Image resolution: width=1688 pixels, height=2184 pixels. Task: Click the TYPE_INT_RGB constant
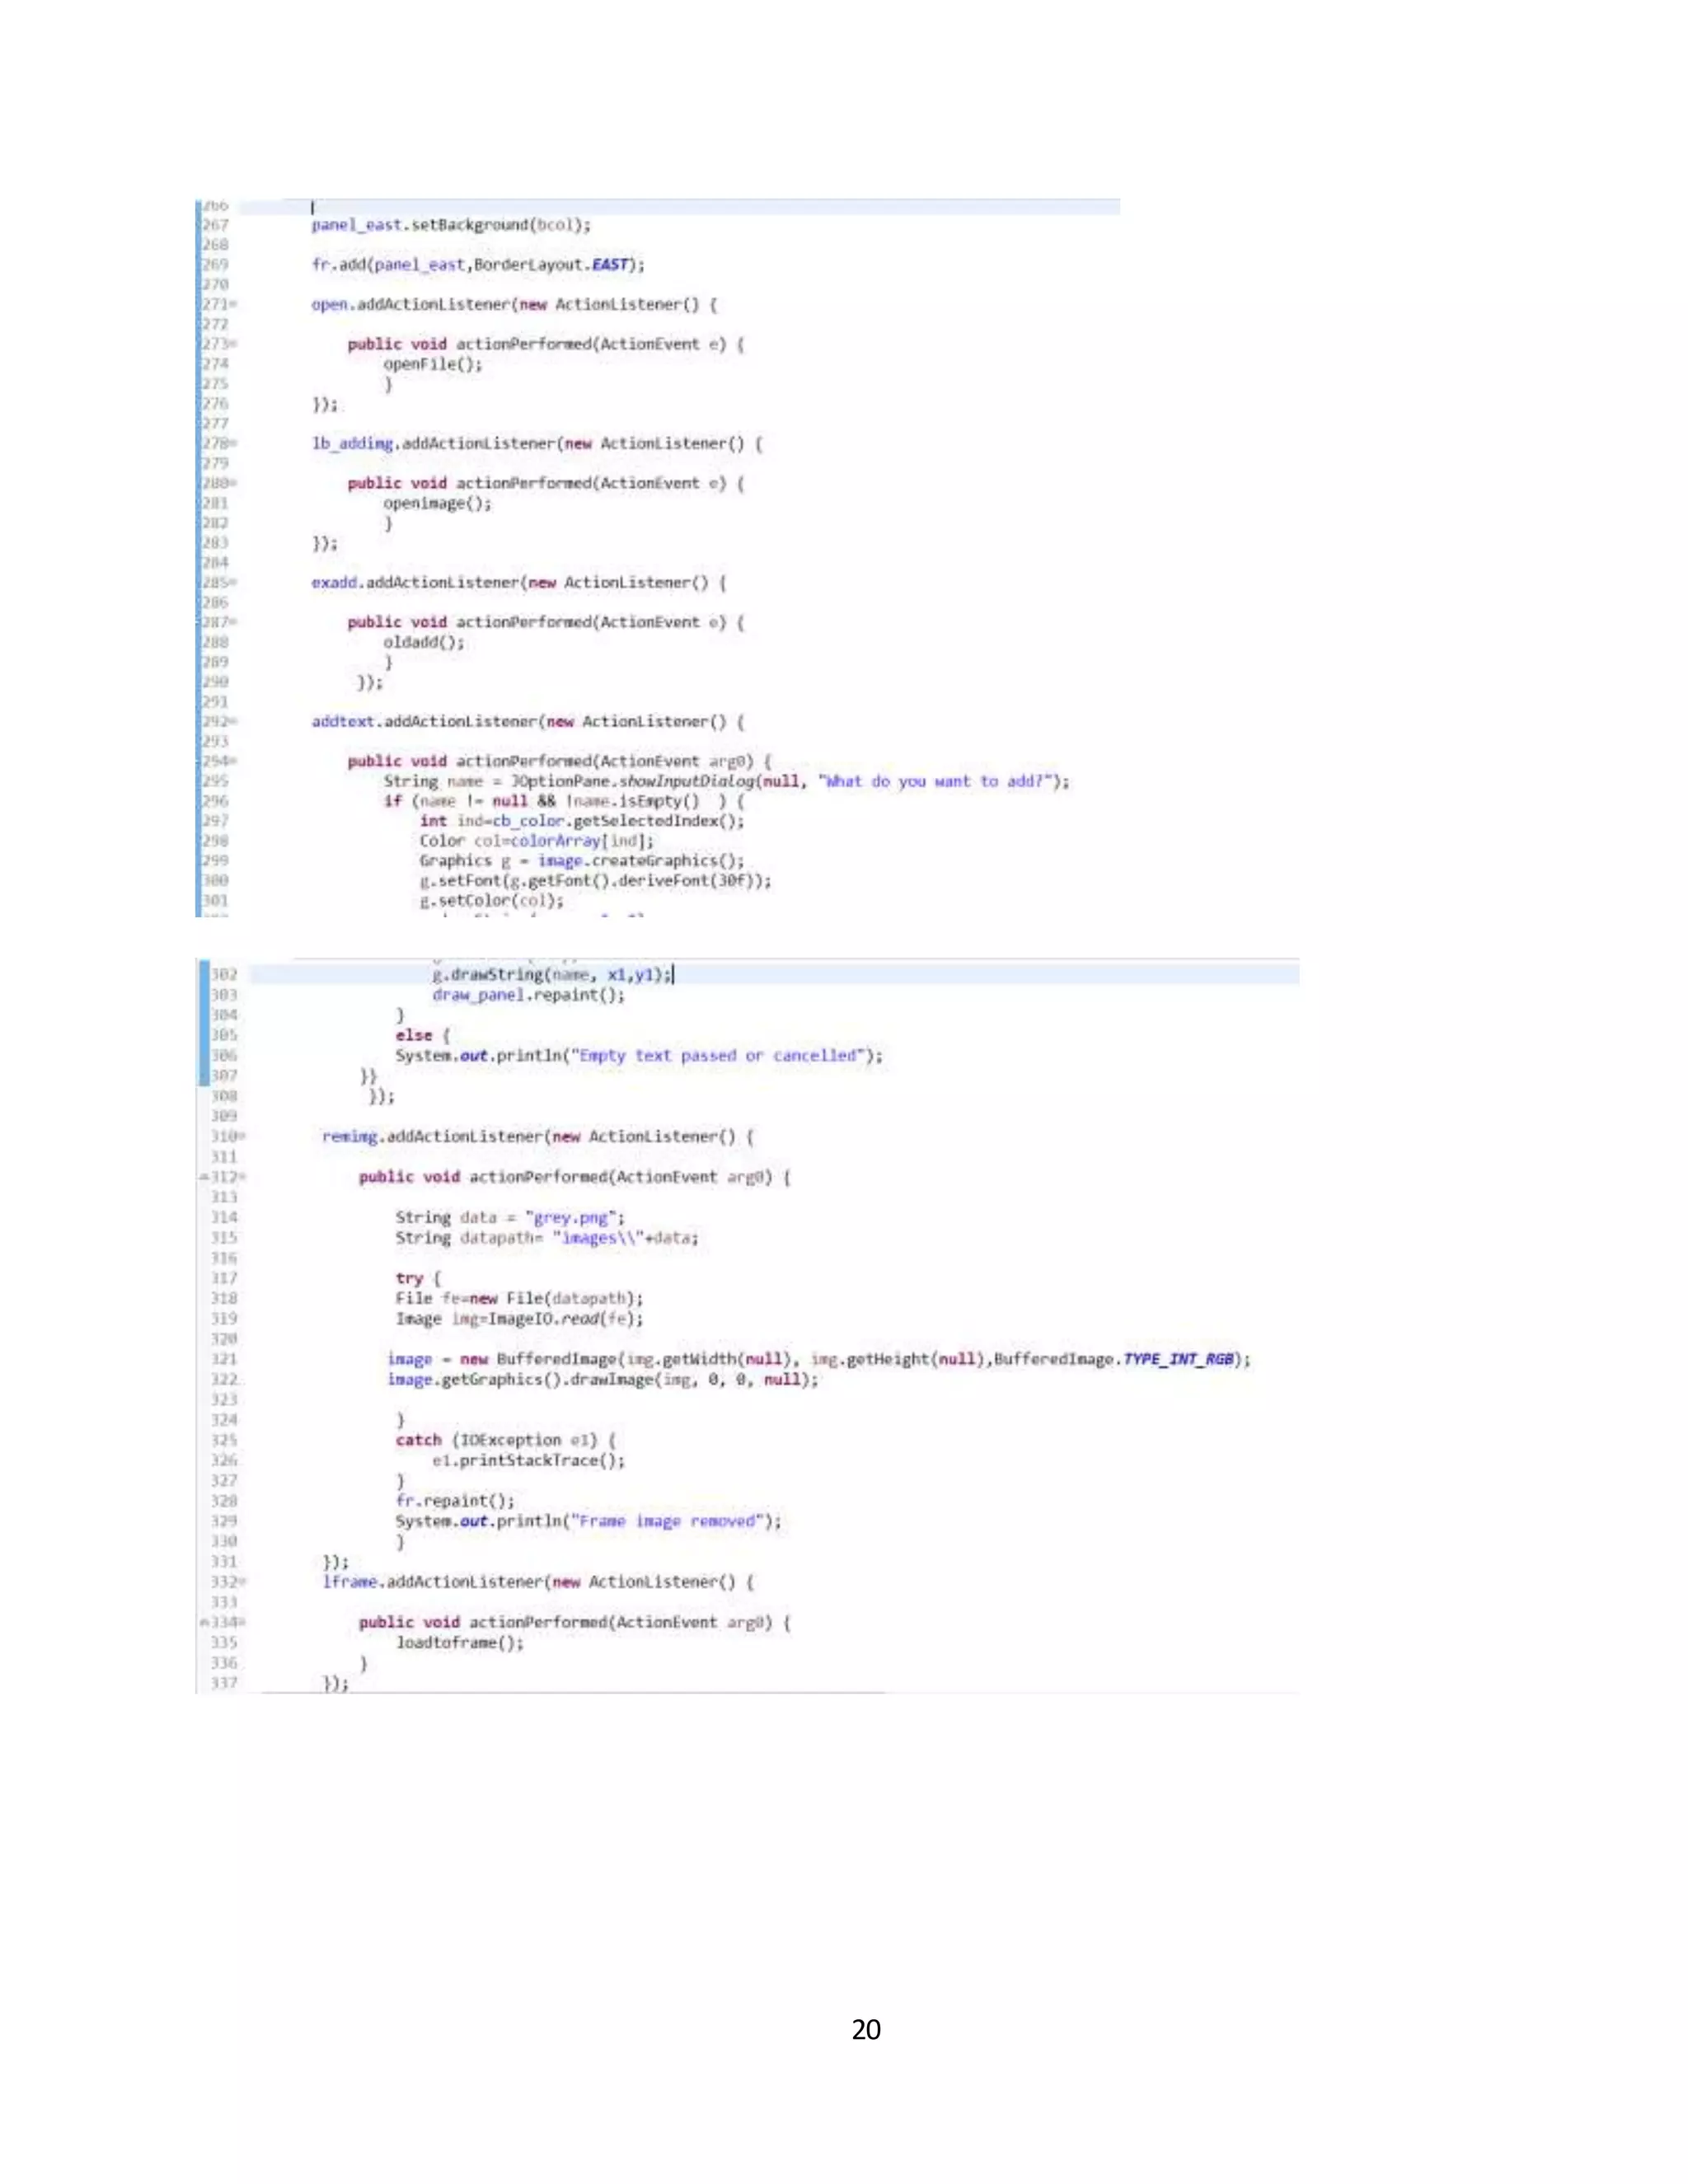point(1179,1359)
